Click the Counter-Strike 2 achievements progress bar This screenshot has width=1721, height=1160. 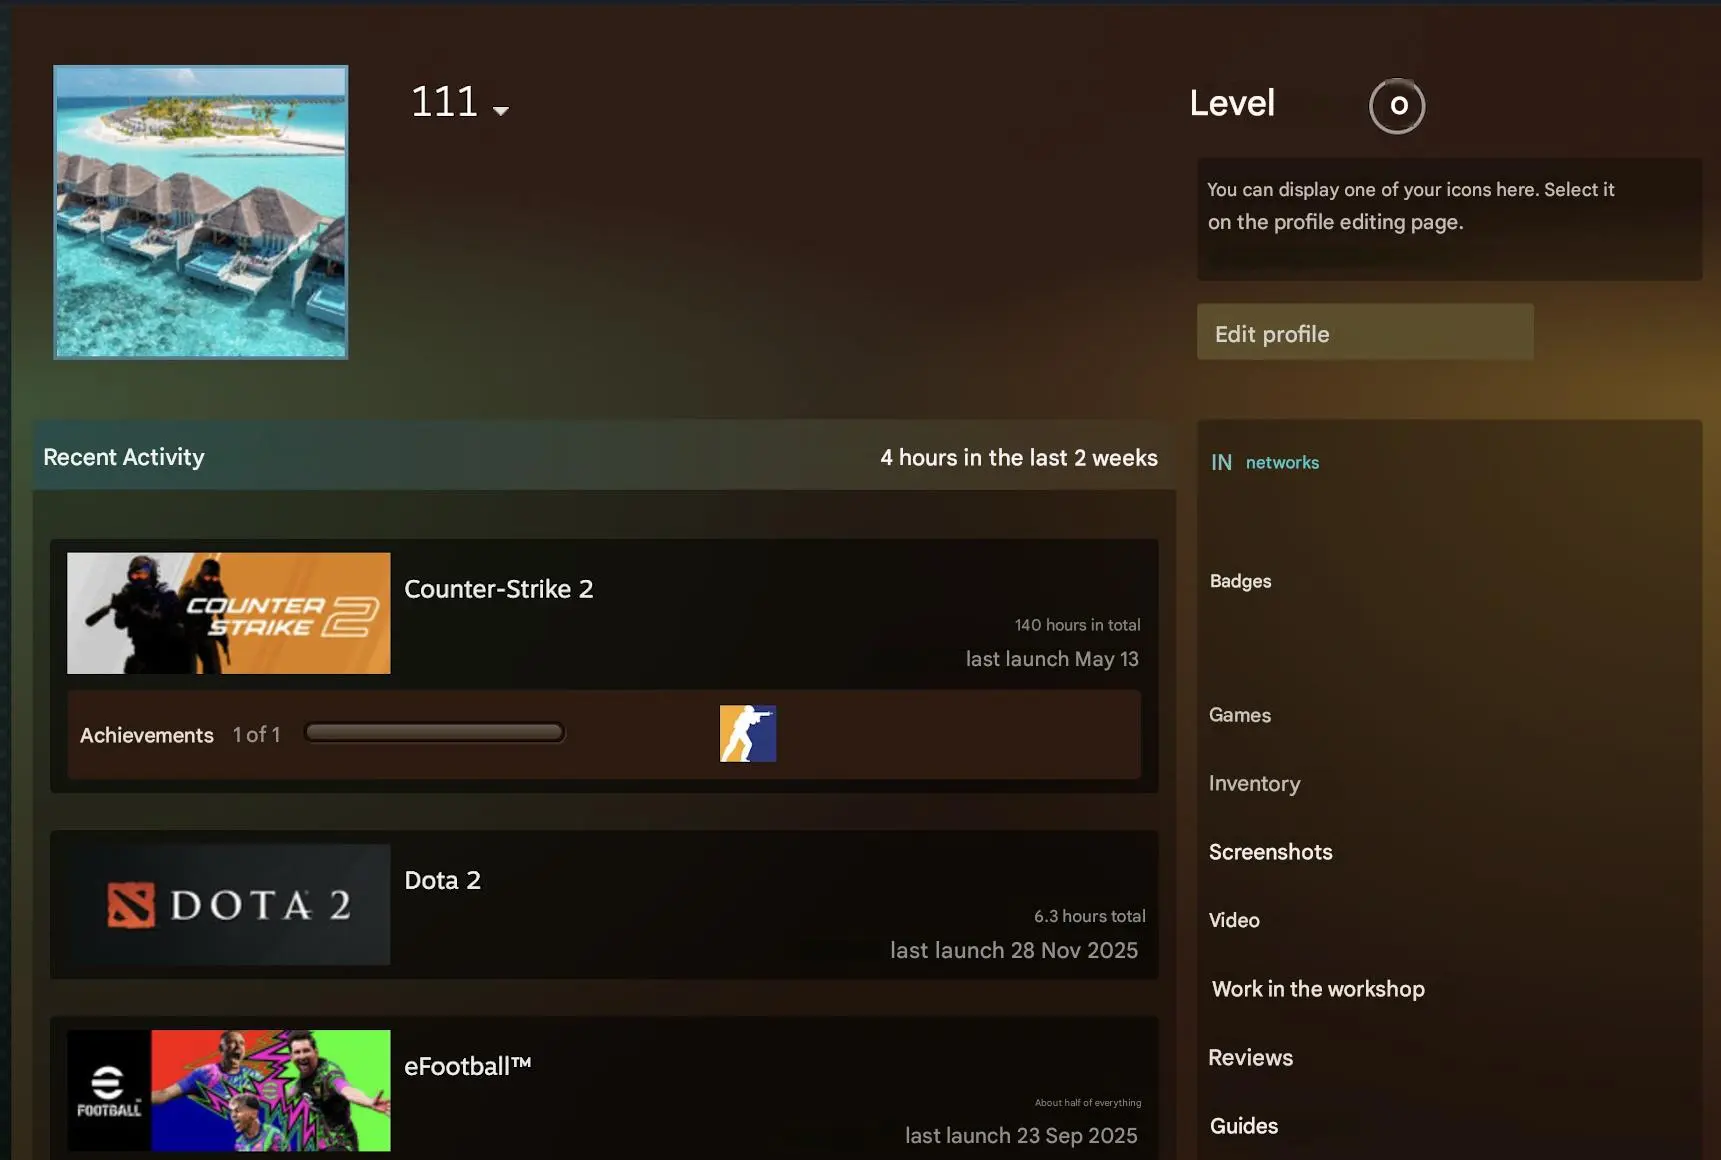[435, 733]
